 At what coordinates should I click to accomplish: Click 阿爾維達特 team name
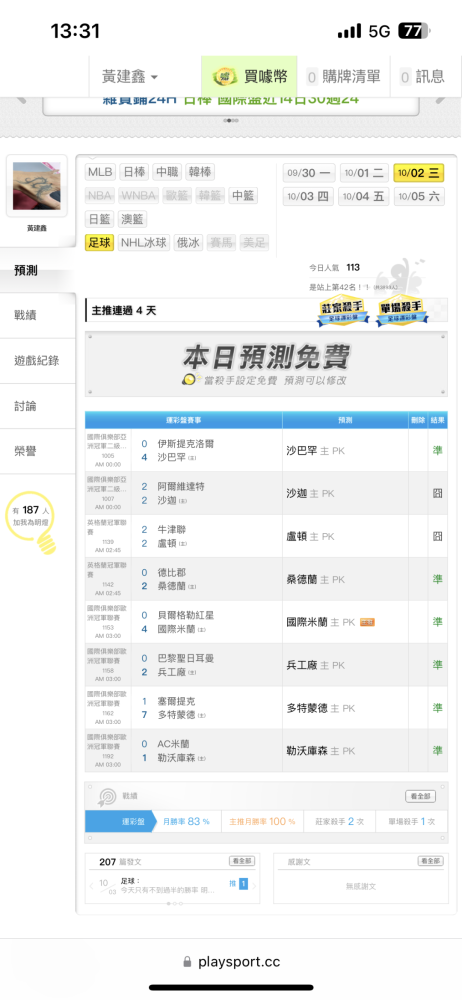point(181,487)
